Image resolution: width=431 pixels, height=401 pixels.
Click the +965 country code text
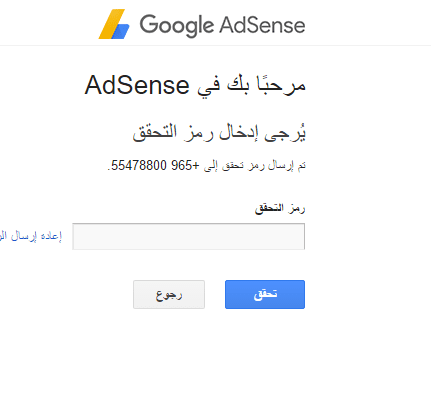[x=185, y=165]
